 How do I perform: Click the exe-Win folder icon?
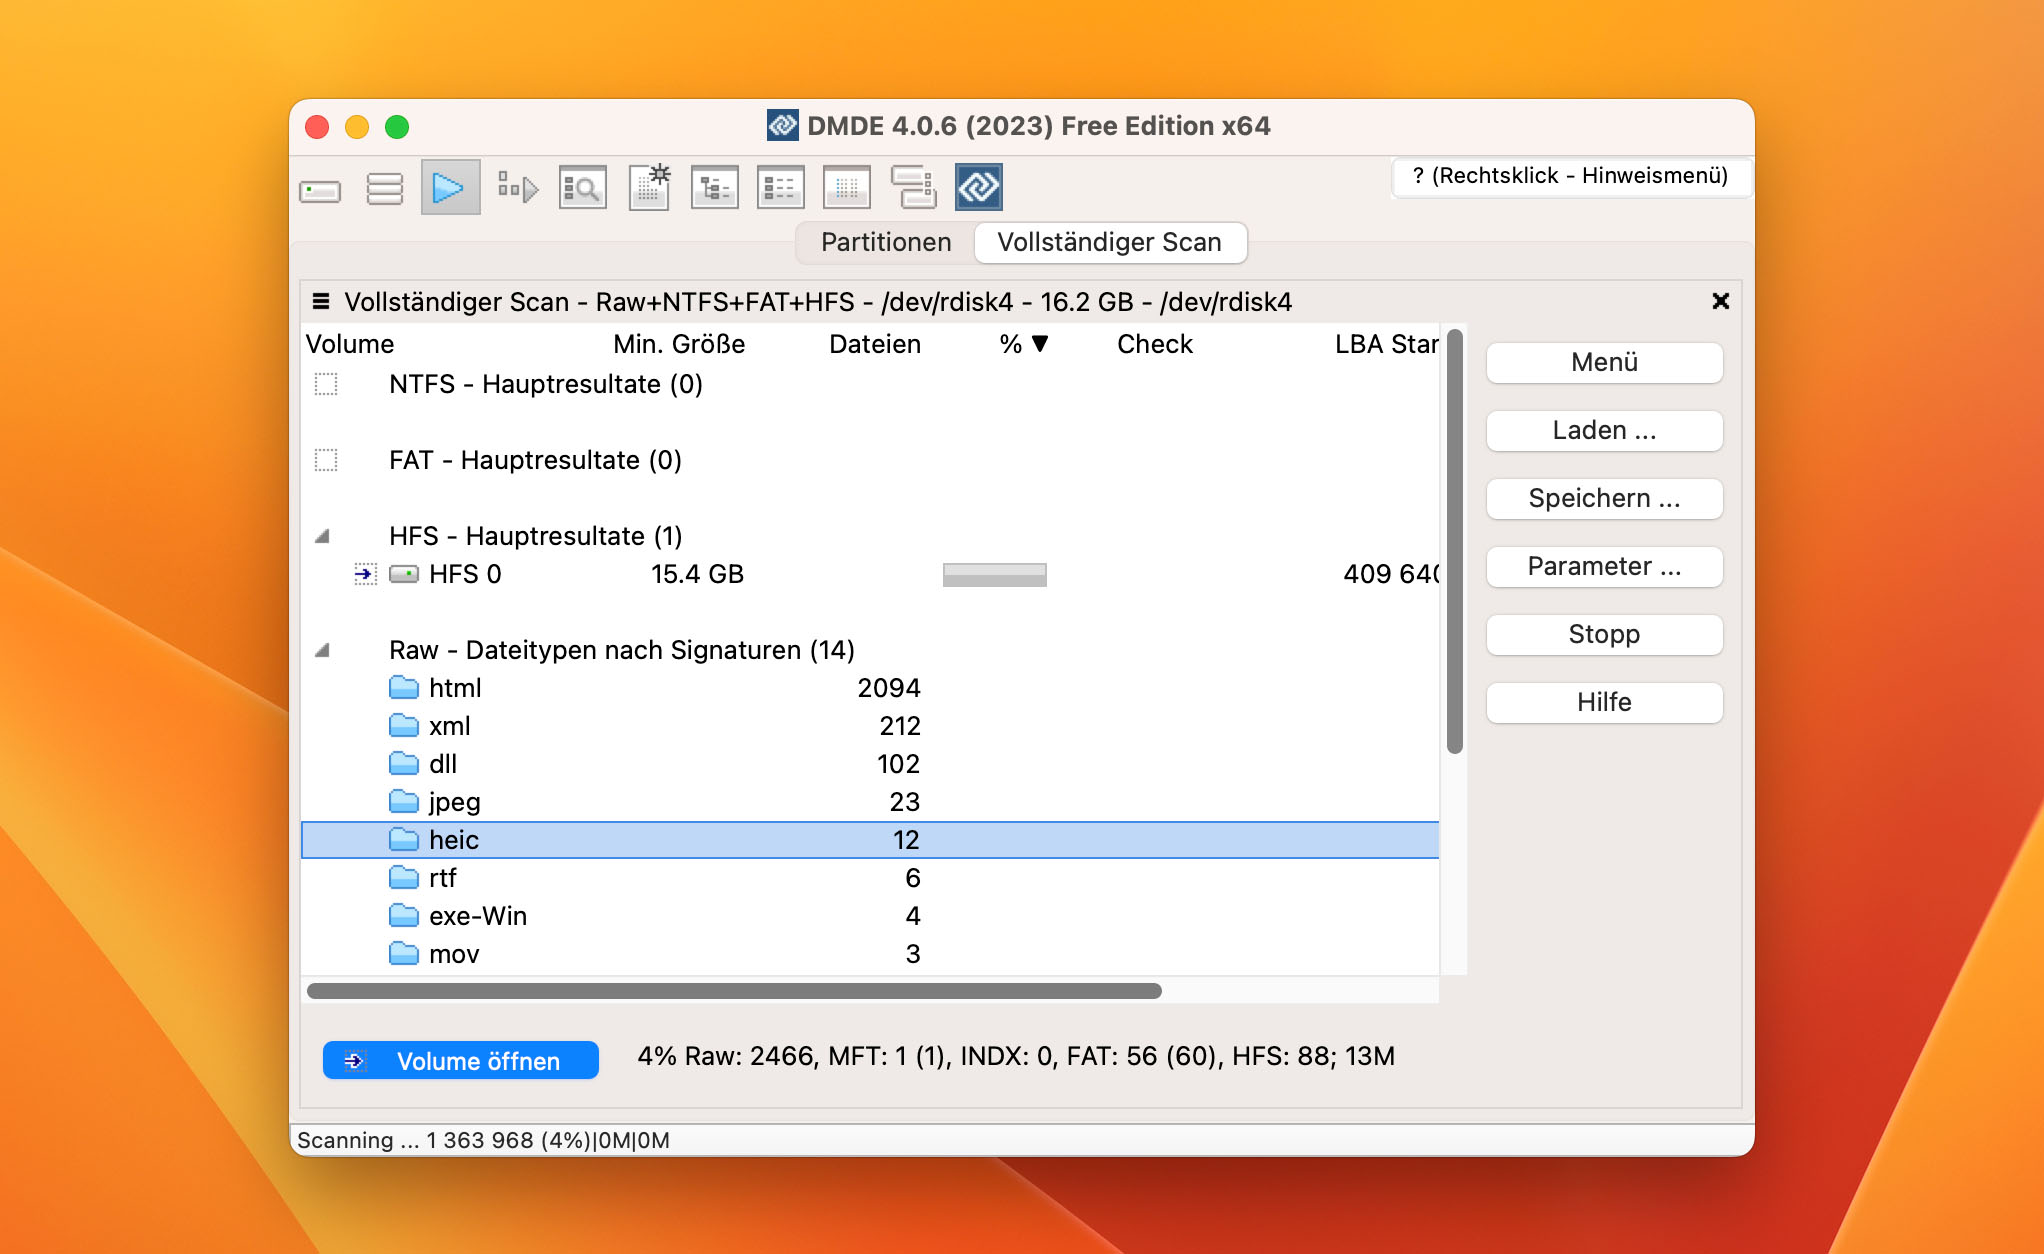[404, 916]
